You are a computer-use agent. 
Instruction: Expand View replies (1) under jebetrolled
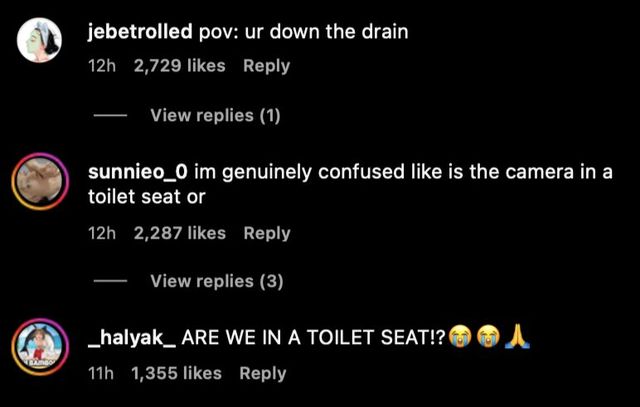[216, 115]
